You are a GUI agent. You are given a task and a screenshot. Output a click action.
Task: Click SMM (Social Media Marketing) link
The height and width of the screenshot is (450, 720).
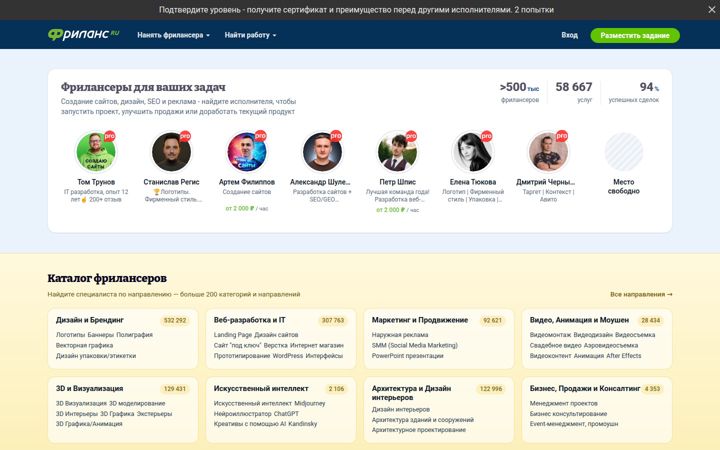(x=415, y=345)
